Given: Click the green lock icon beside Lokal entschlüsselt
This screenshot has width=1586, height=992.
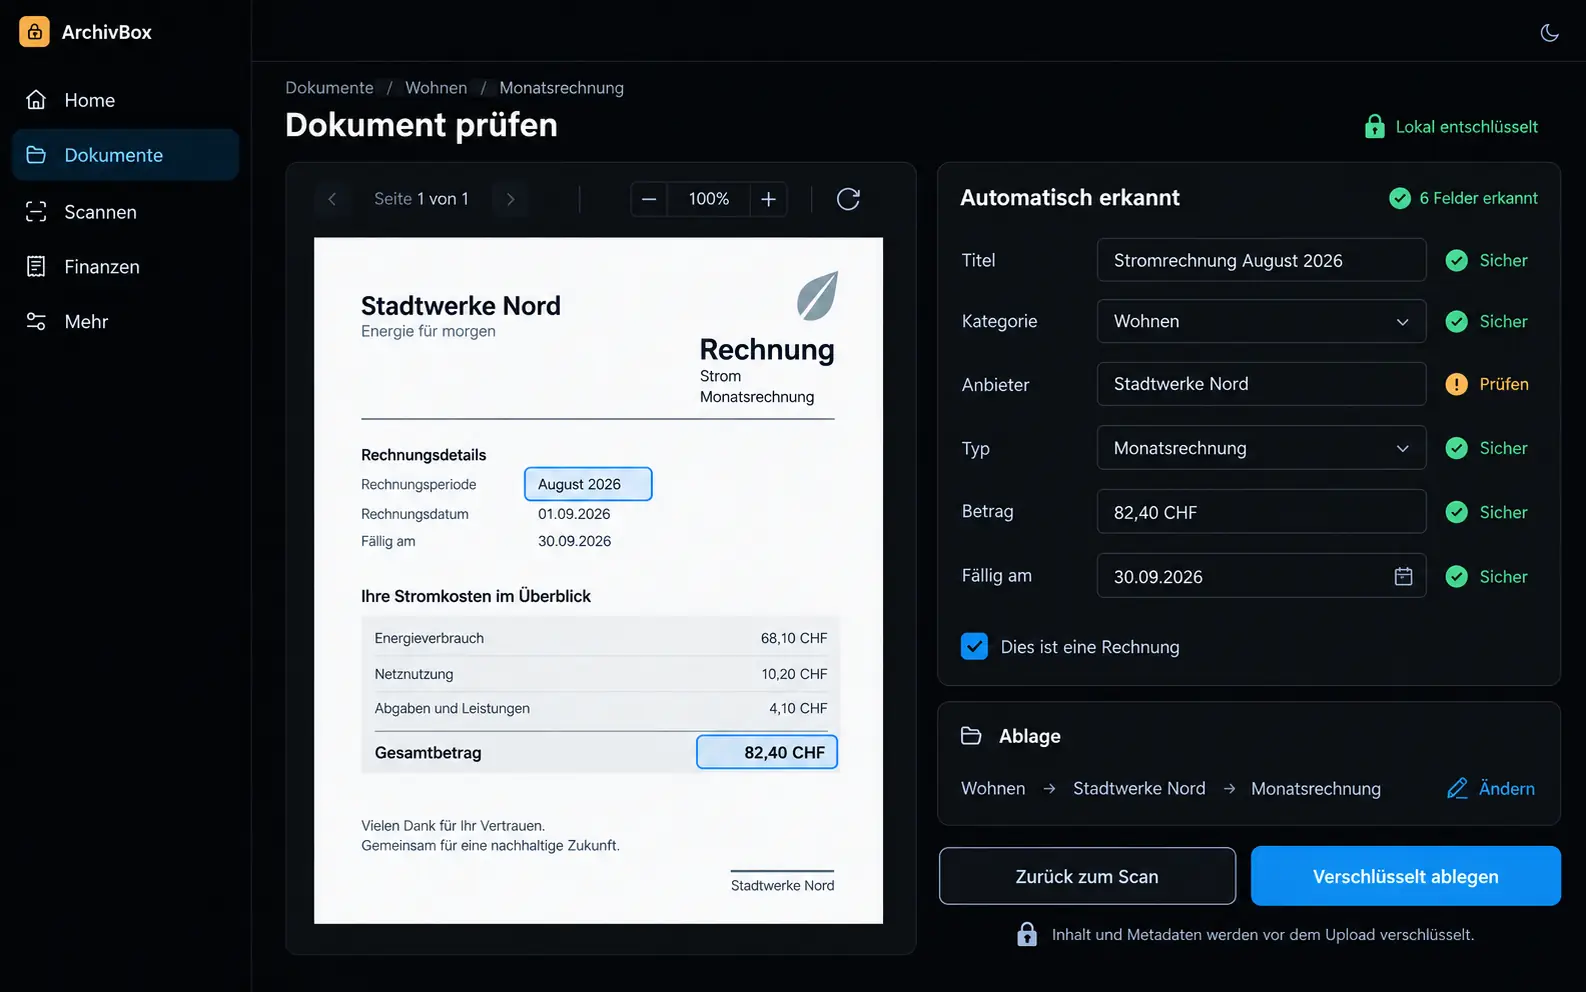Looking at the screenshot, I should point(1375,127).
